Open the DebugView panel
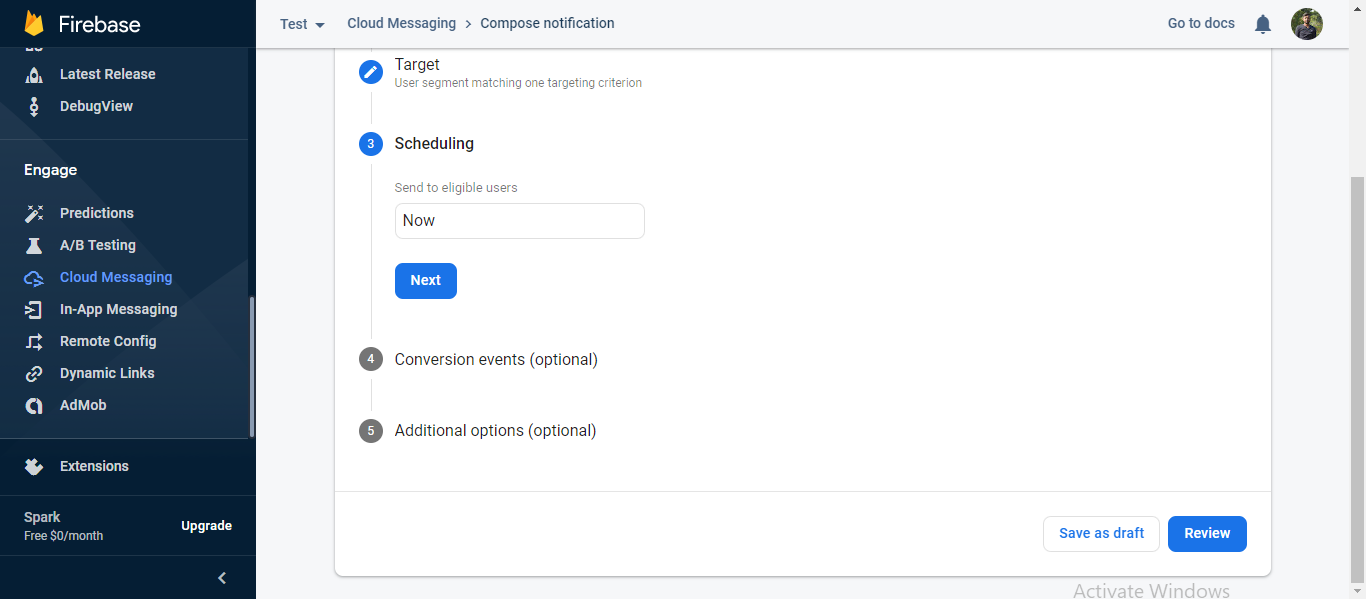Viewport: 1366px width, 599px height. (36, 106)
